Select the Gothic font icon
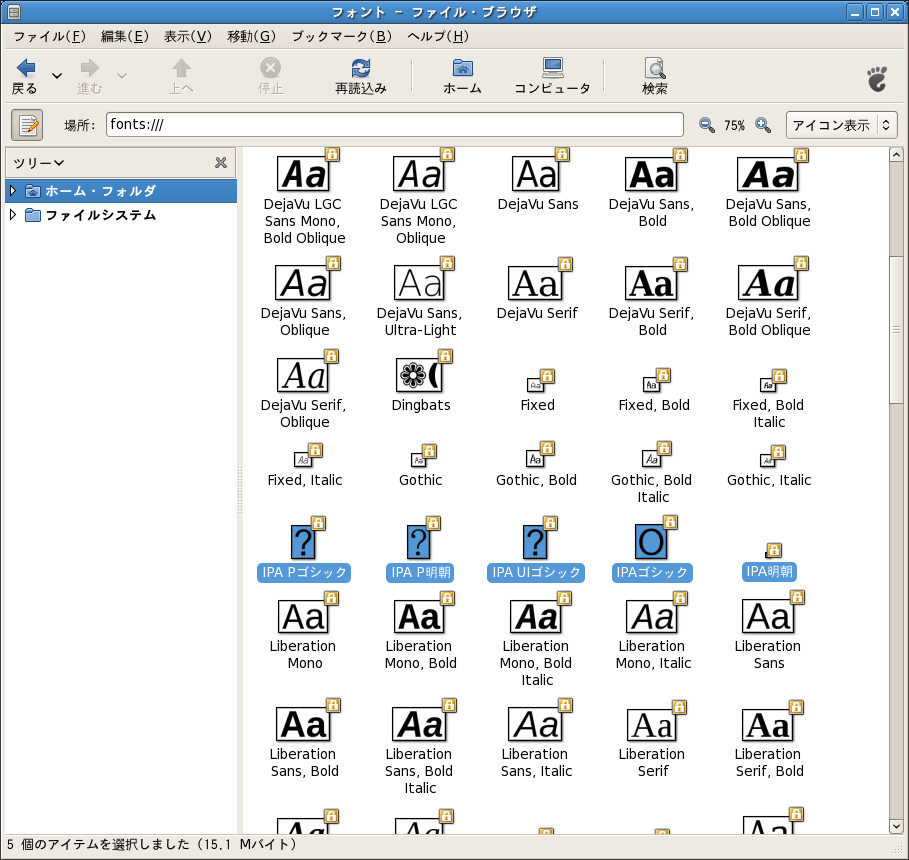909x860 pixels. coord(420,458)
